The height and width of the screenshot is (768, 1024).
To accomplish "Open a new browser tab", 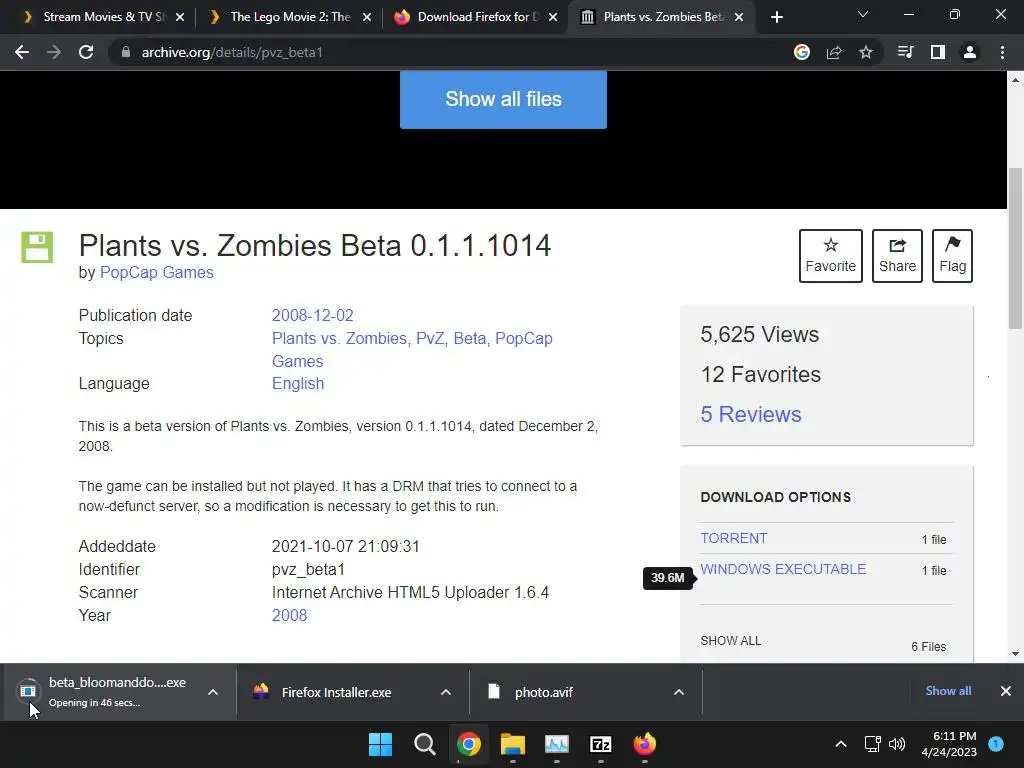I will 776,17.
